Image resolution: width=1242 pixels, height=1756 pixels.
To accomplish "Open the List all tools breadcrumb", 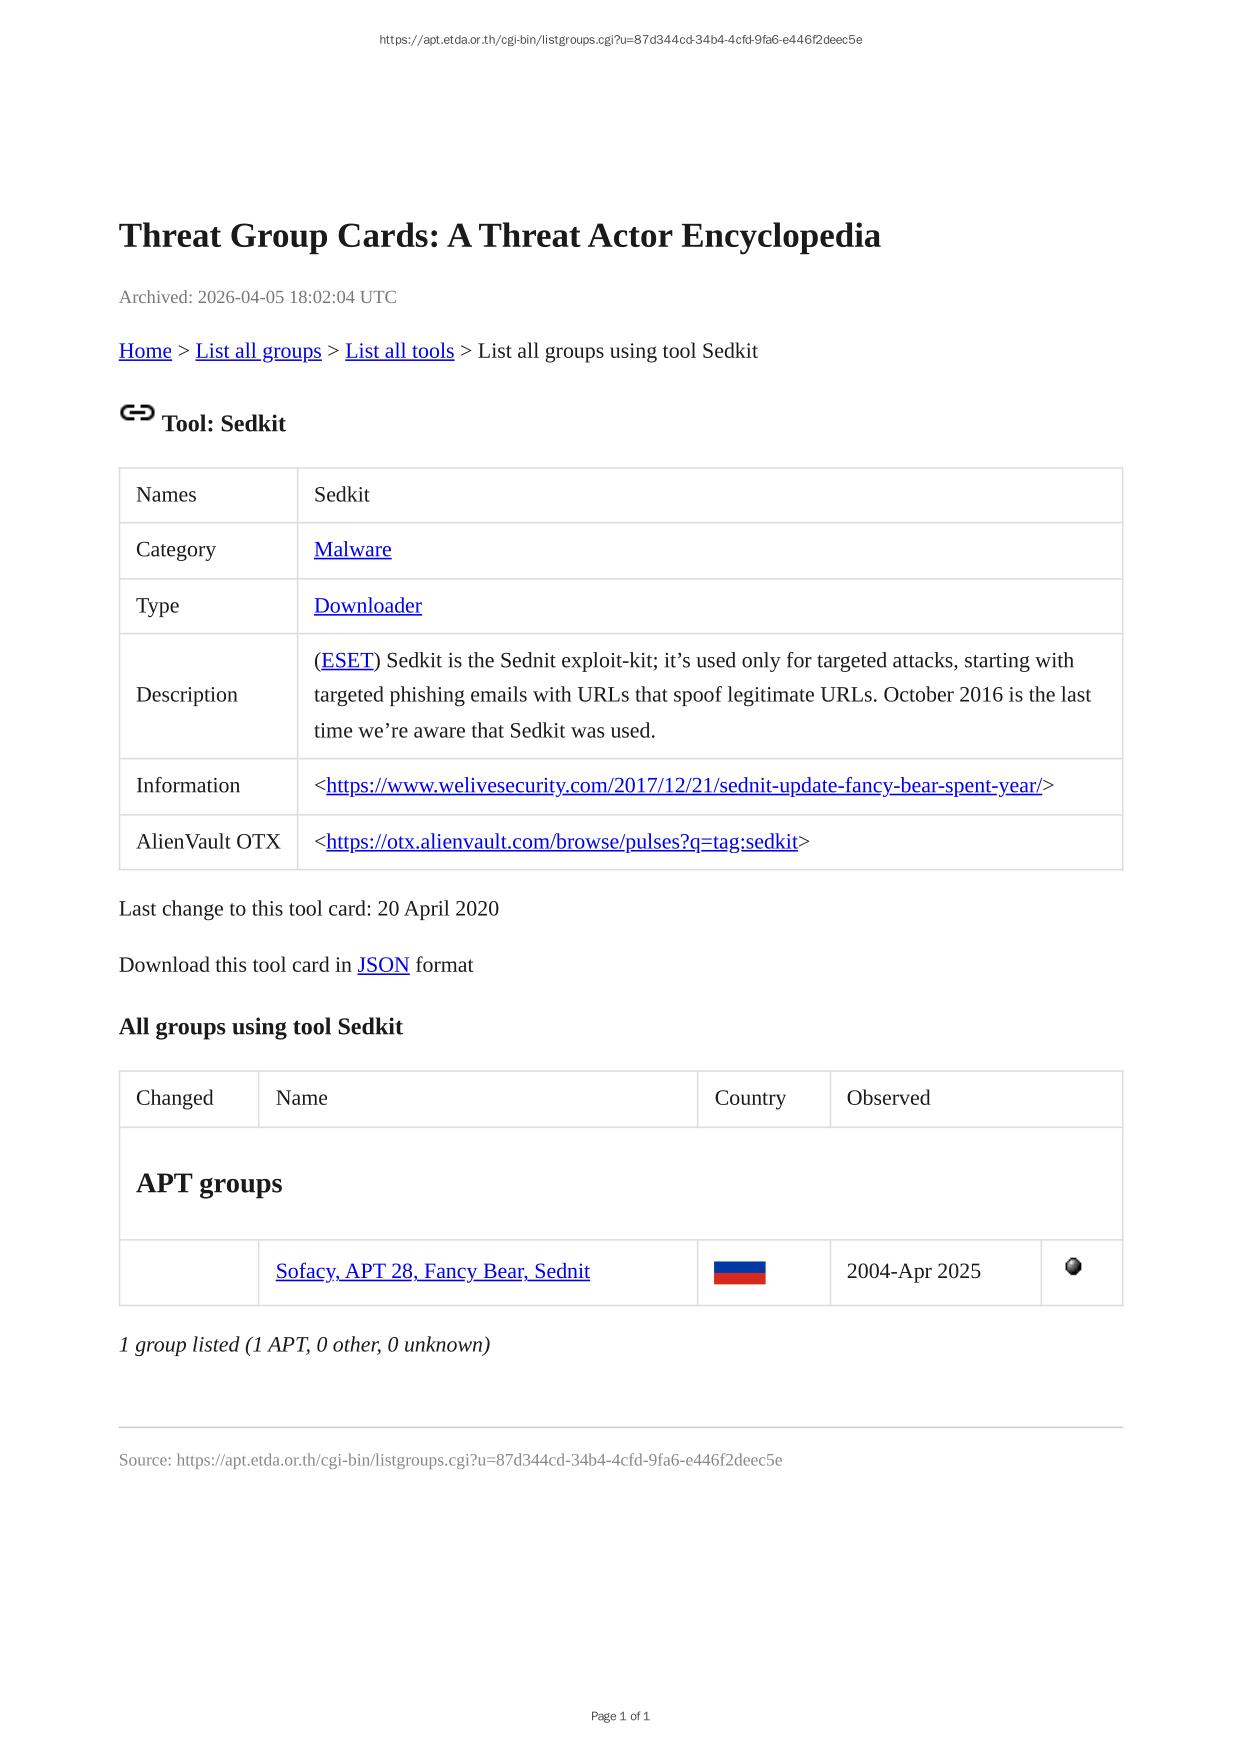I will click(x=399, y=351).
